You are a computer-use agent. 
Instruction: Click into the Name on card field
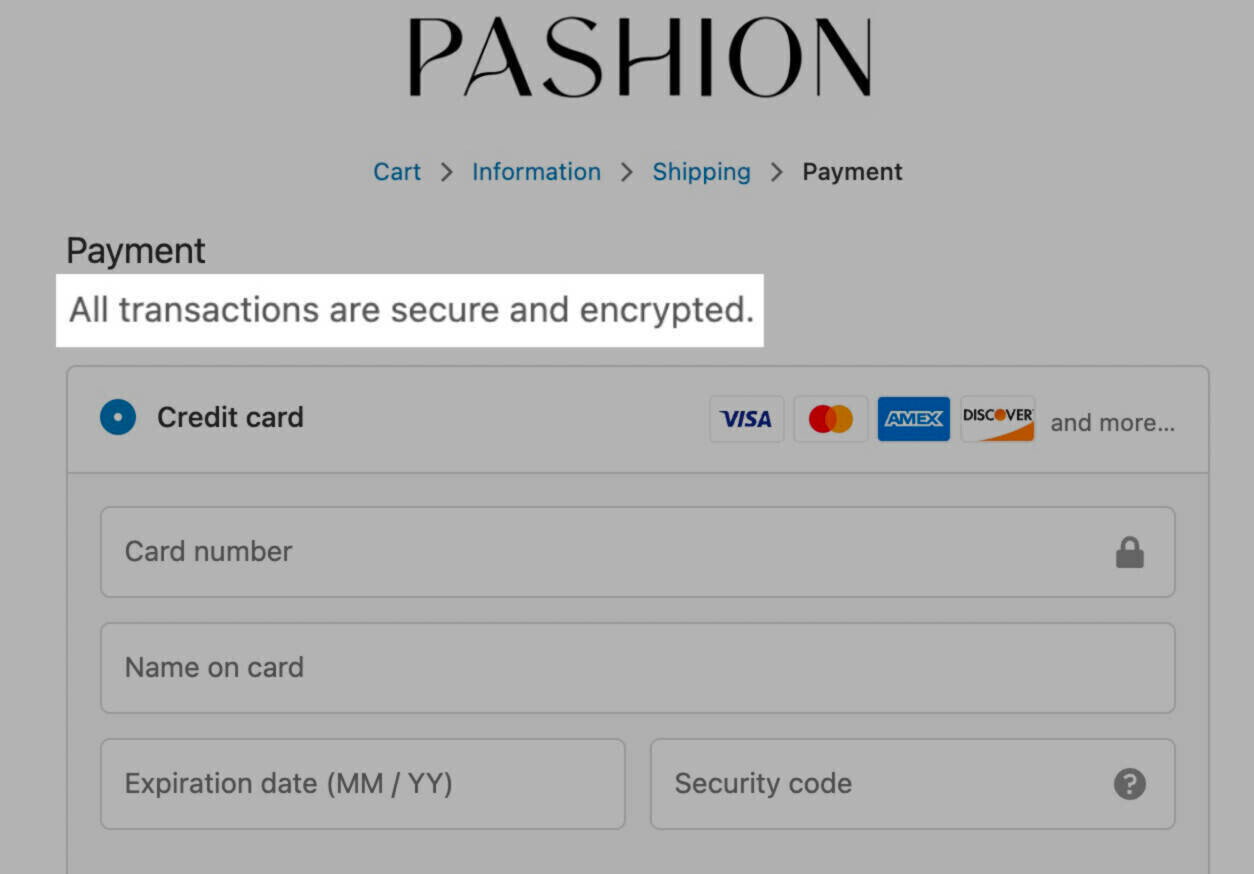coord(637,668)
